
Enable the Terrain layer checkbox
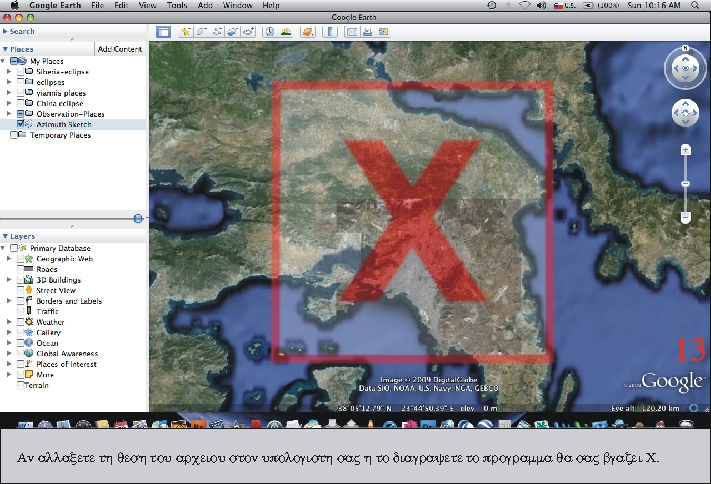point(20,385)
